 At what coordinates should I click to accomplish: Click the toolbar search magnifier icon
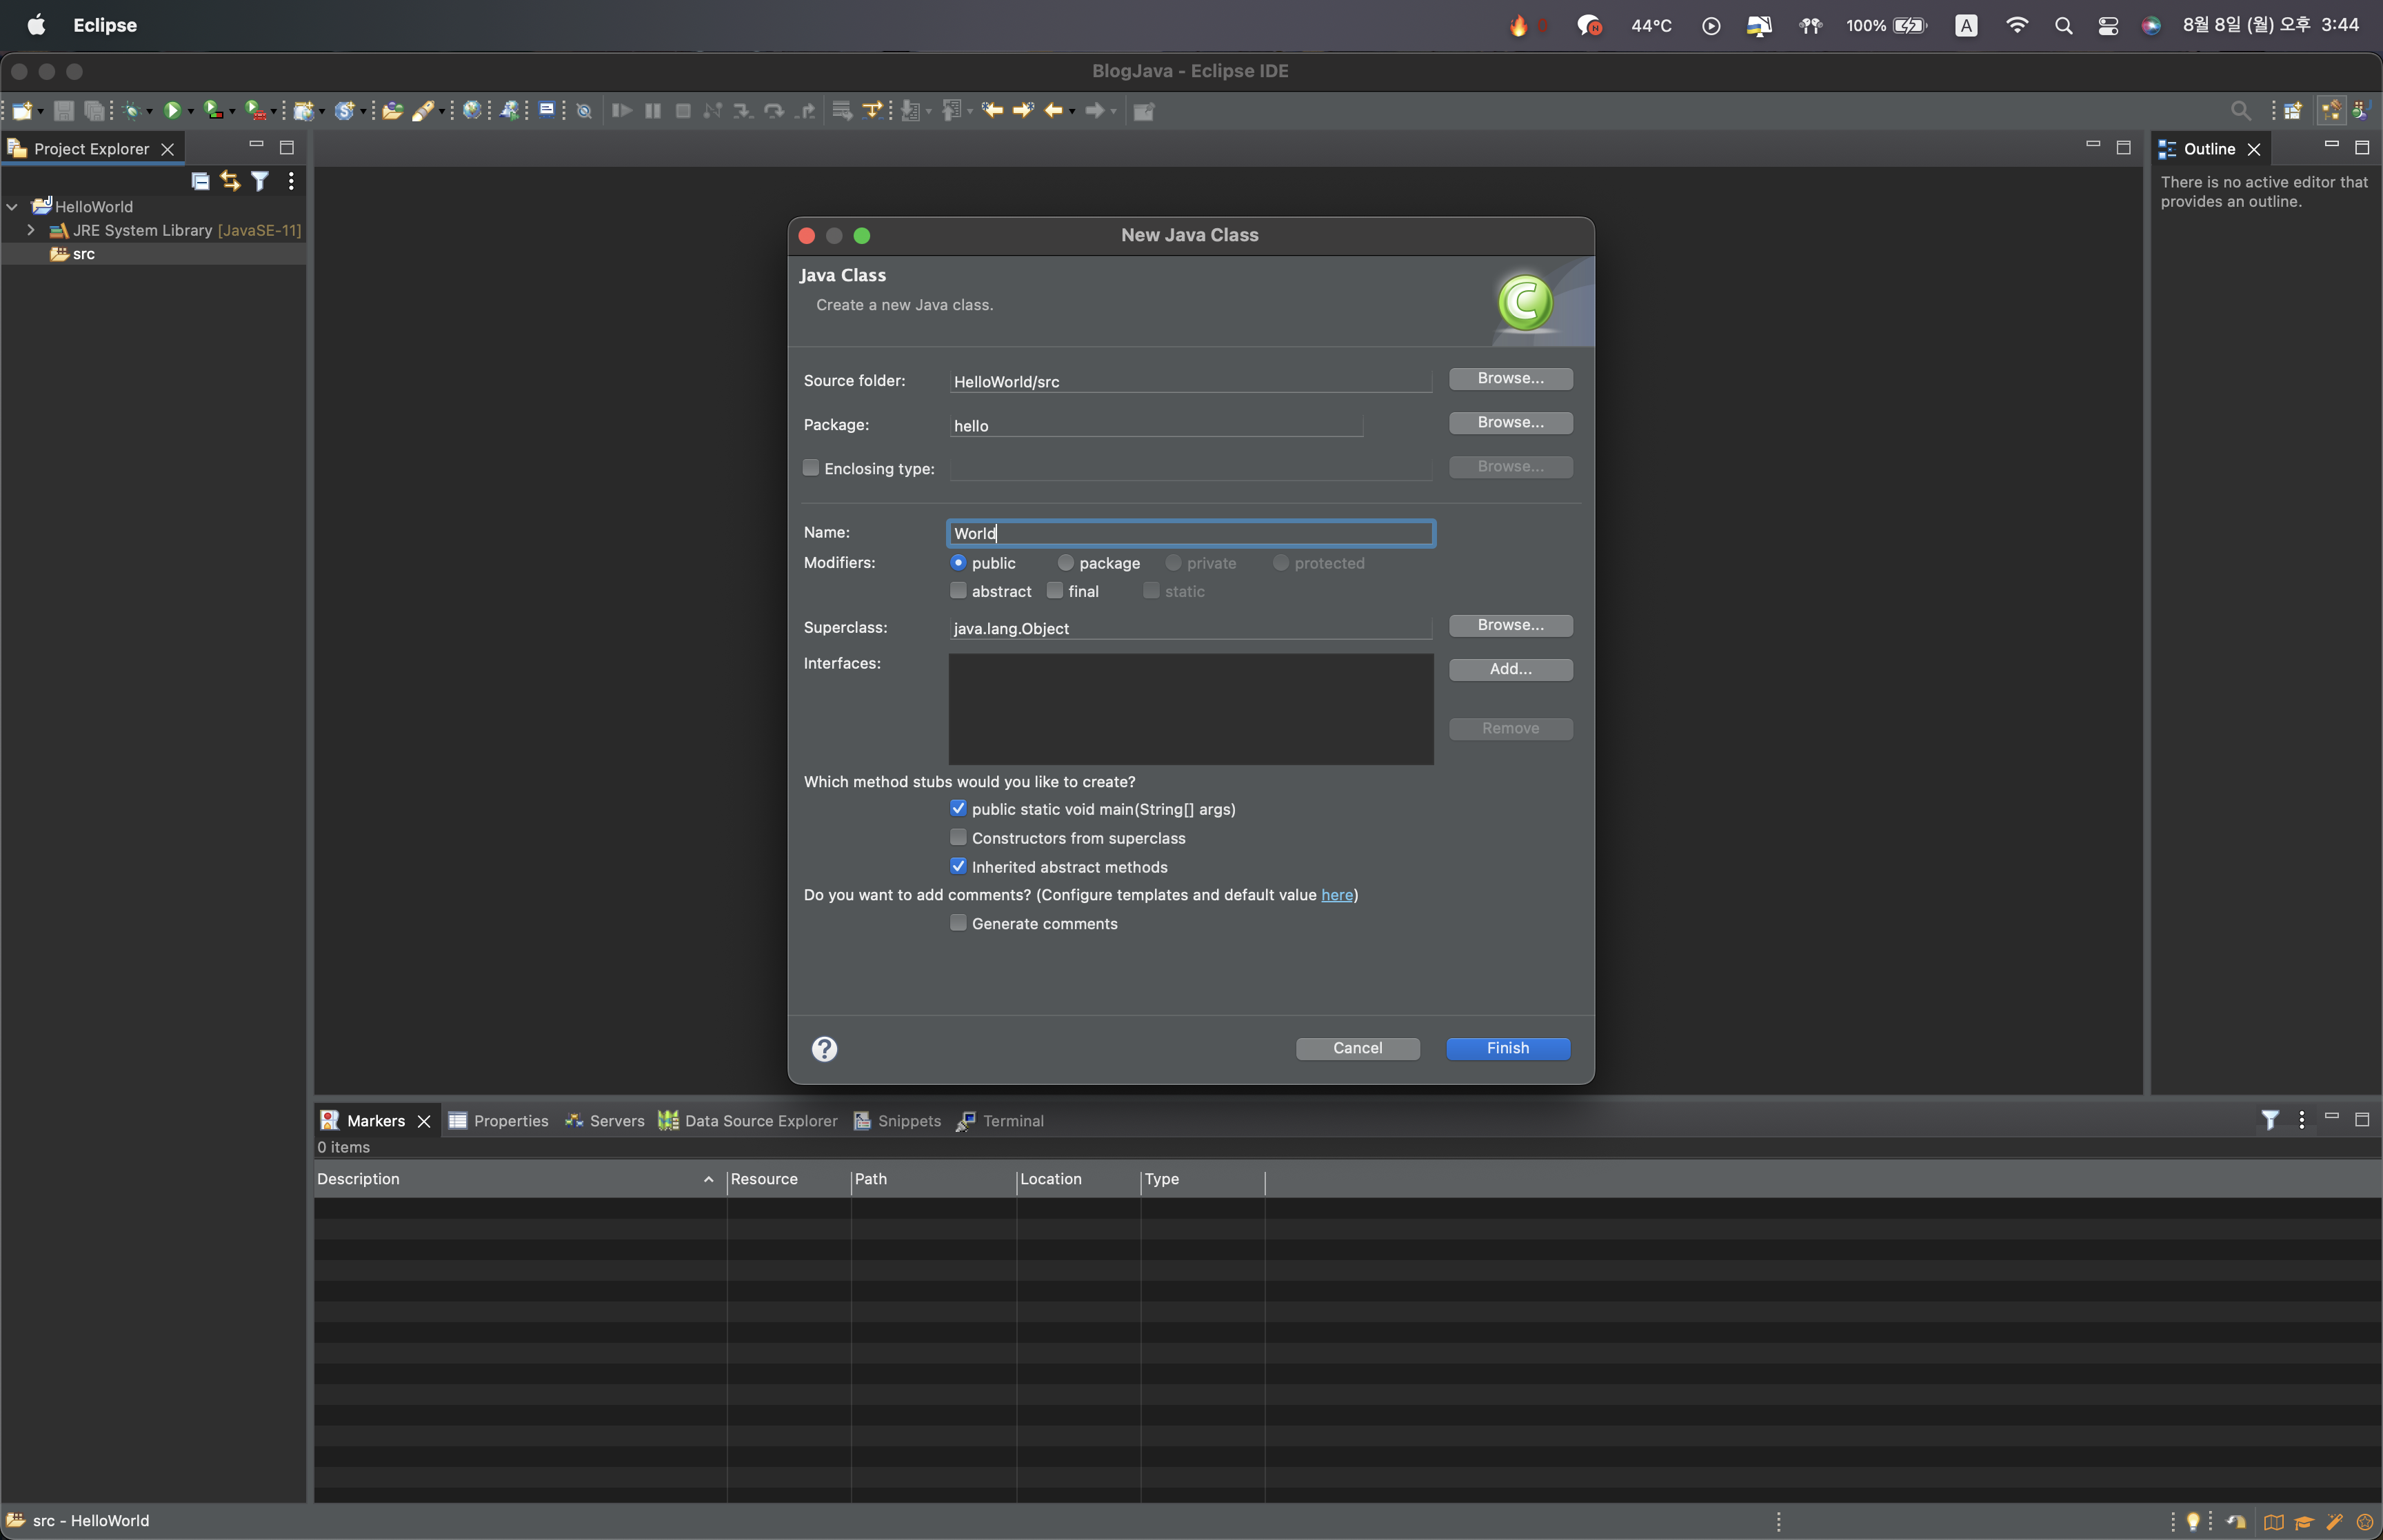click(x=2240, y=110)
